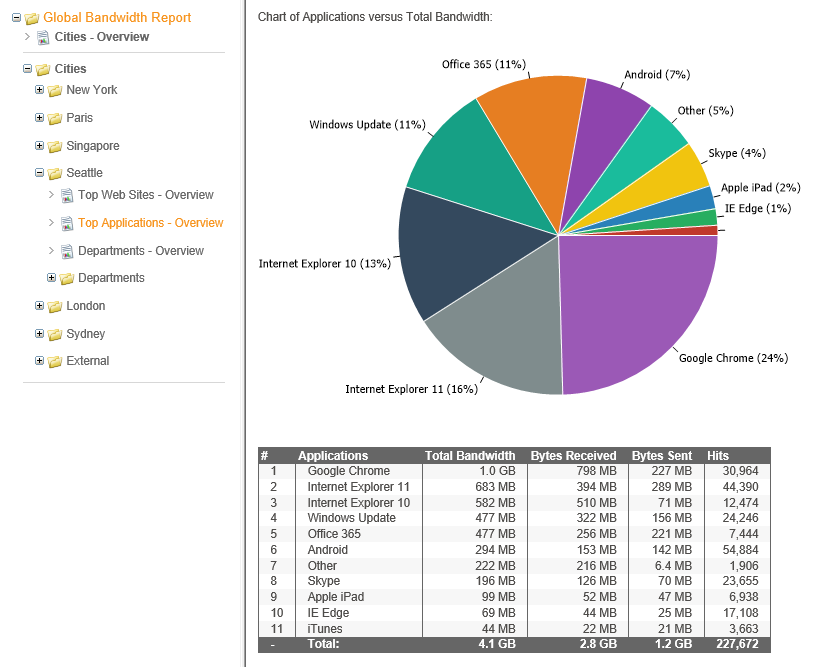The width and height of the screenshot is (817, 667).
Task: Expand the Cities - Overview chevron
Action: (28, 36)
